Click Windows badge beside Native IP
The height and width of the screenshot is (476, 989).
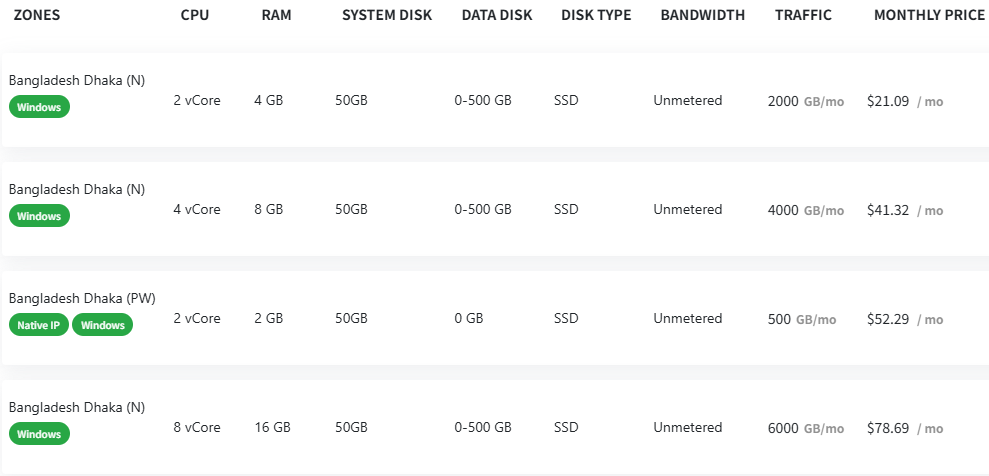tap(103, 325)
